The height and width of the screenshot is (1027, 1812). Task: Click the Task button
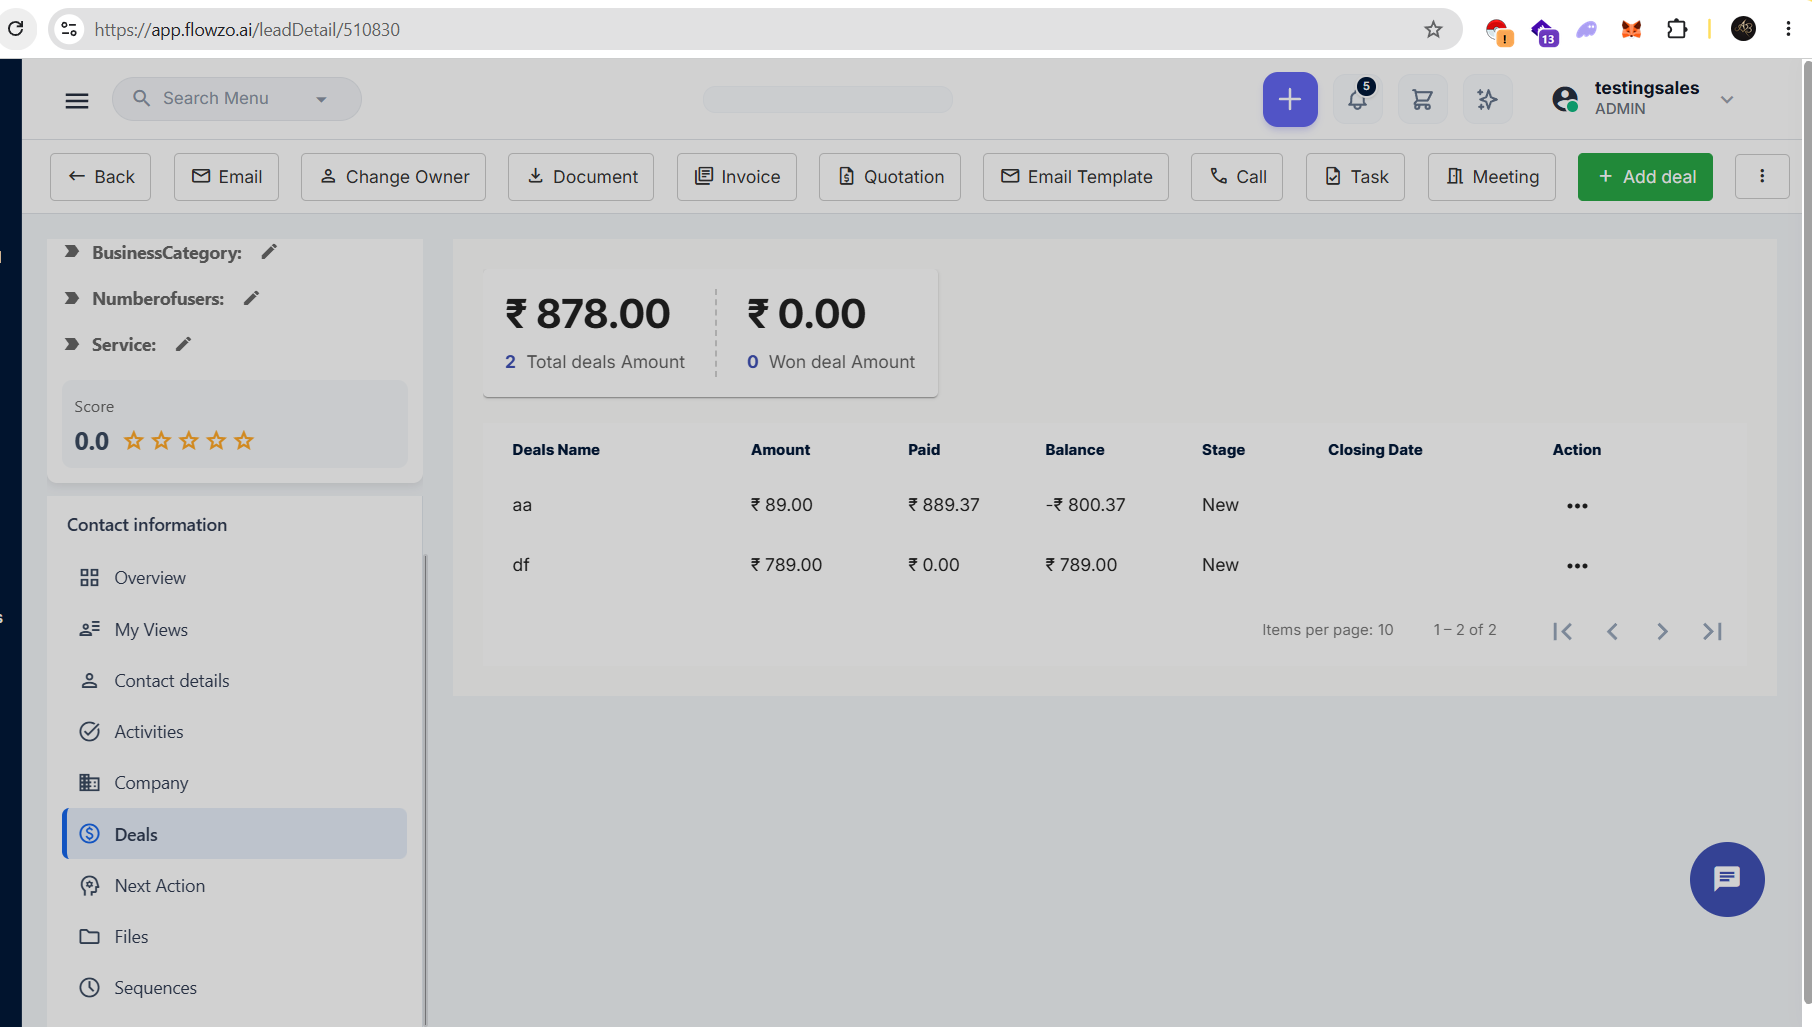1355,177
